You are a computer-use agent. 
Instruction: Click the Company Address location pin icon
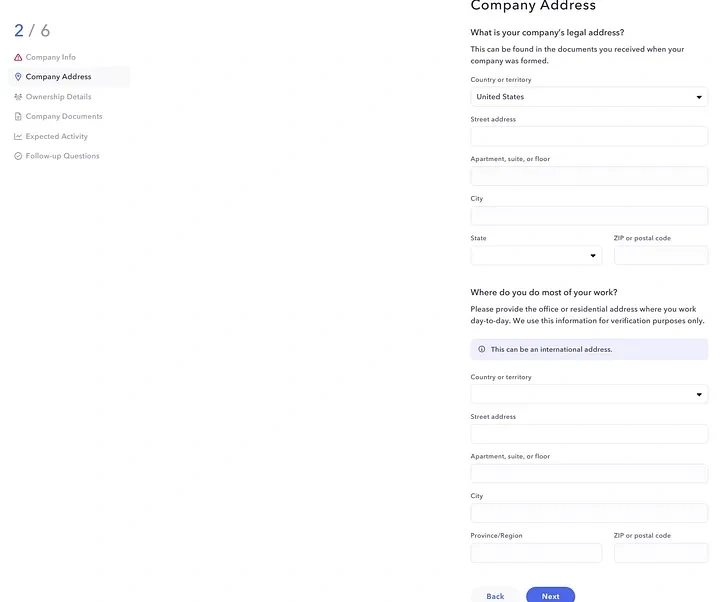coord(18,77)
